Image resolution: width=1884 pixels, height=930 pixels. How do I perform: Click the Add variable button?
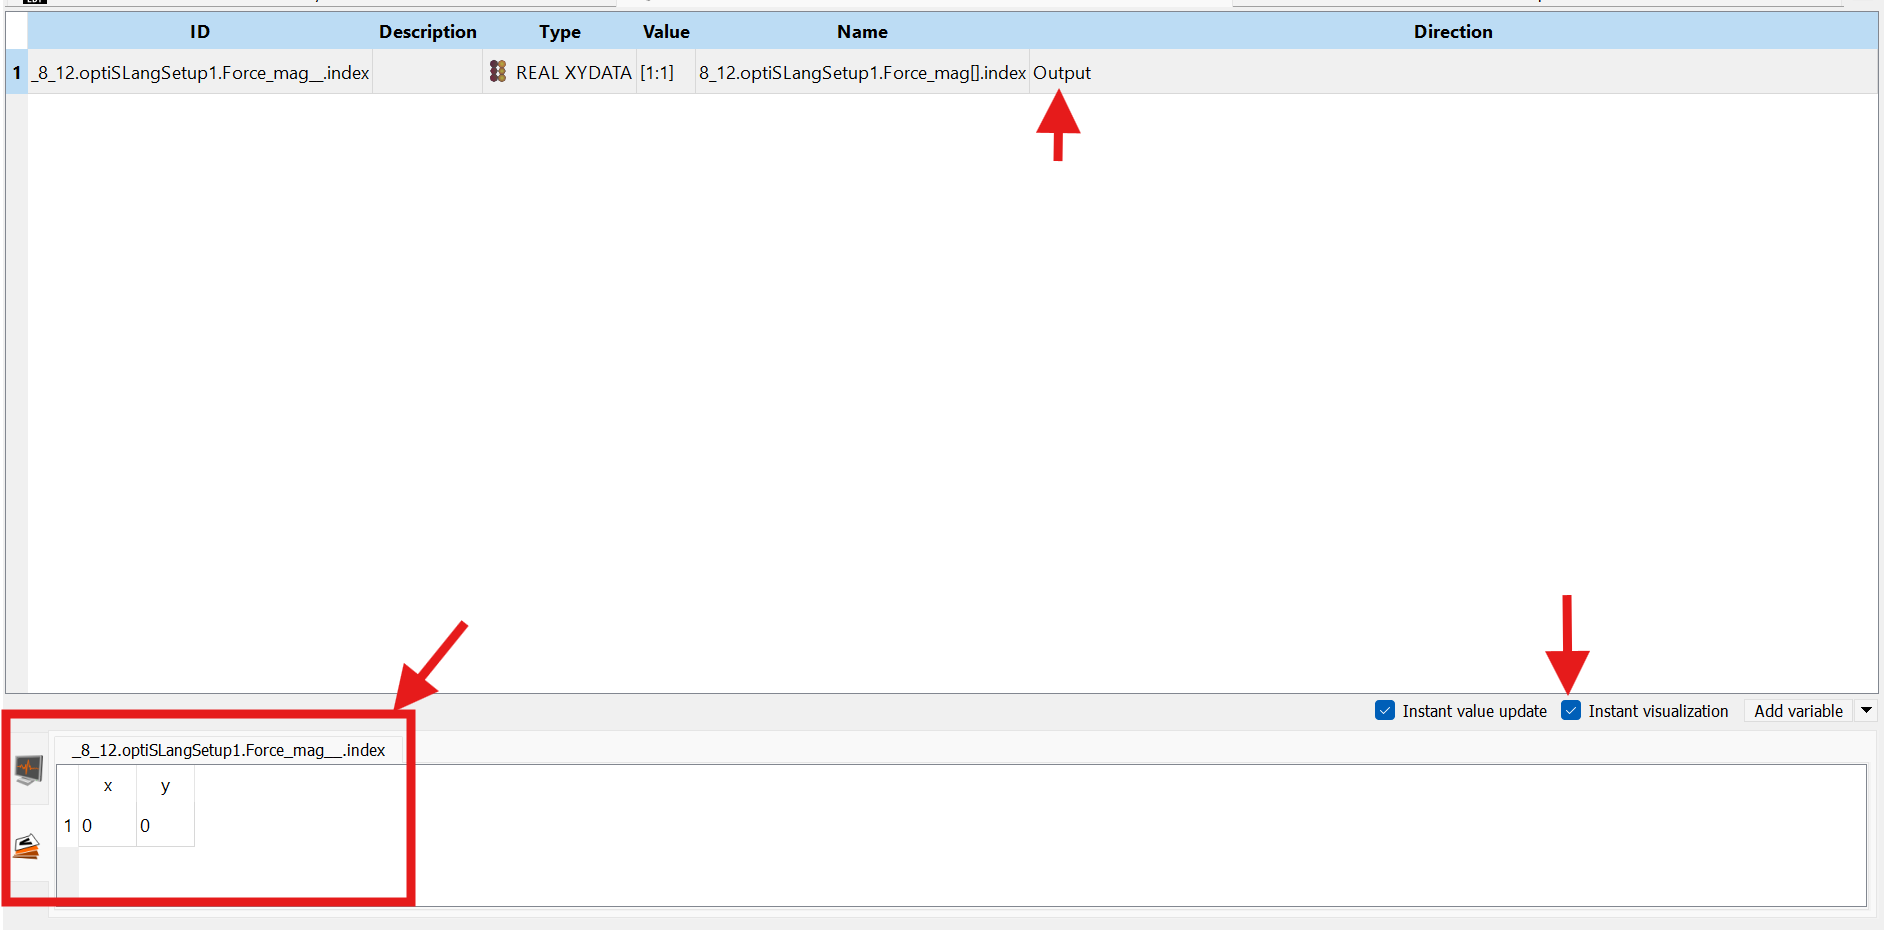(1798, 711)
